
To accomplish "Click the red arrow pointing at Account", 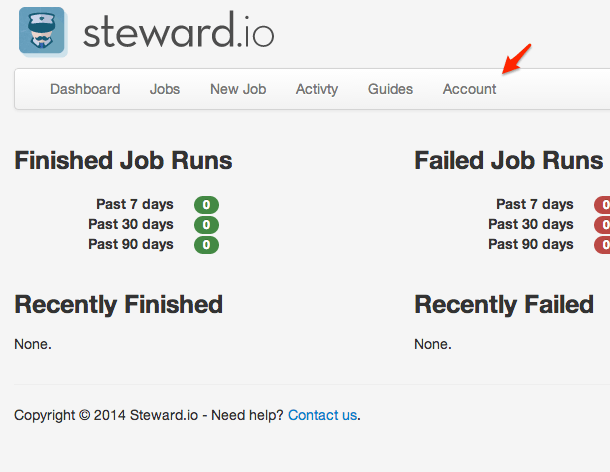I will [517, 59].
